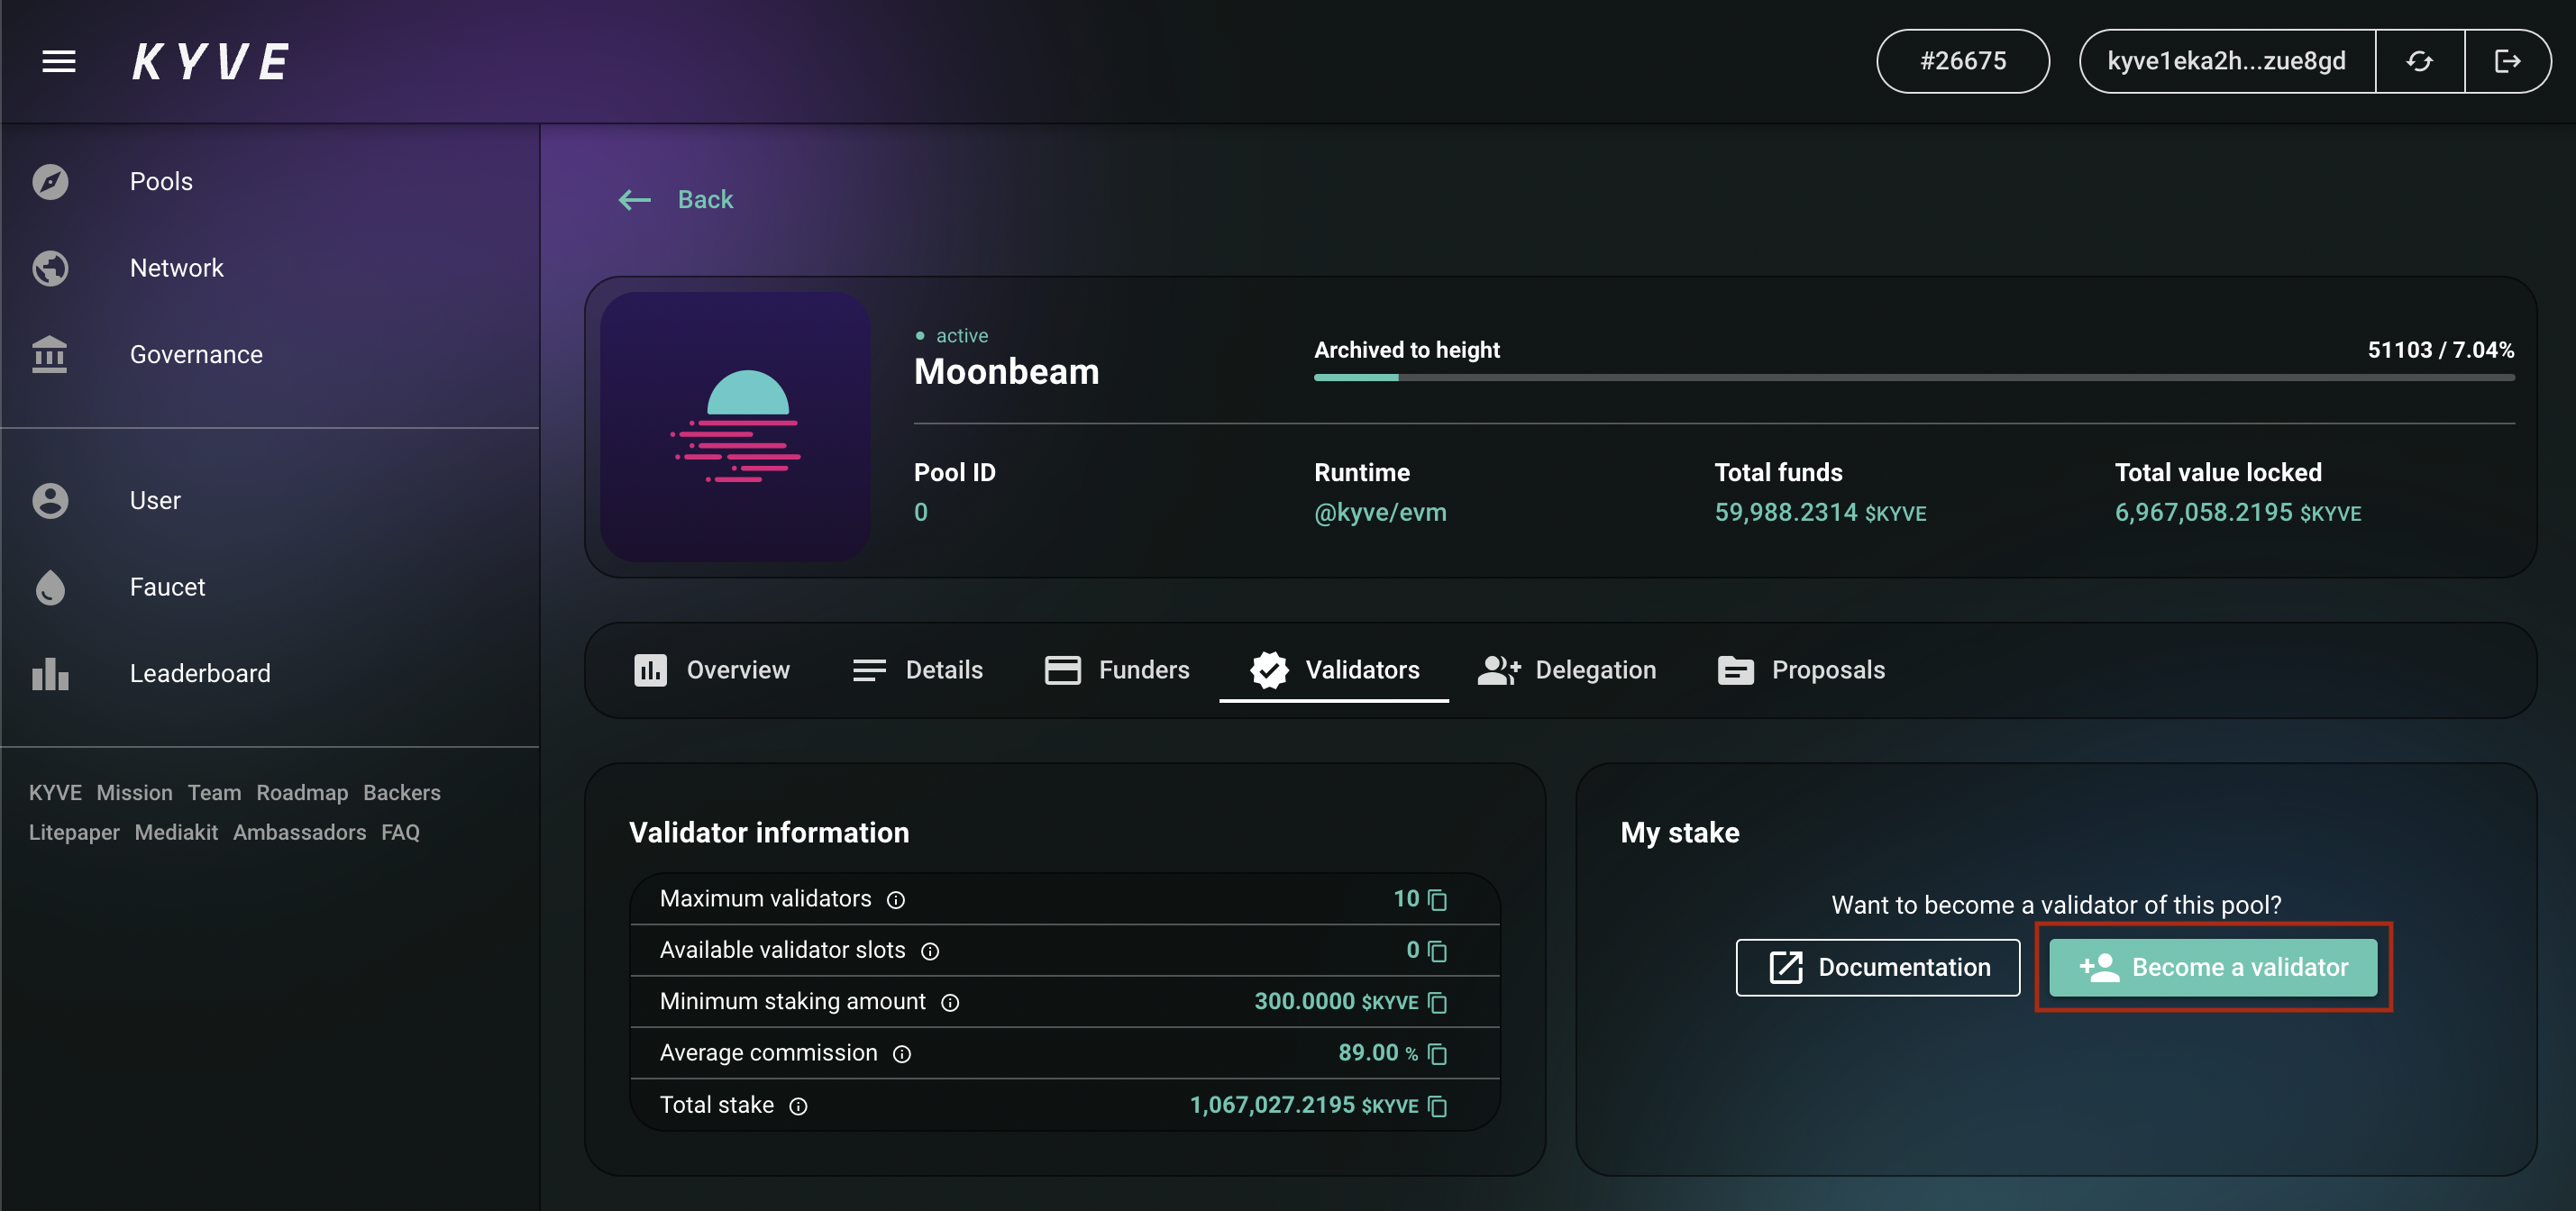Show info for Minimum staking amount
Viewport: 2576px width, 1211px height.
950,1003
